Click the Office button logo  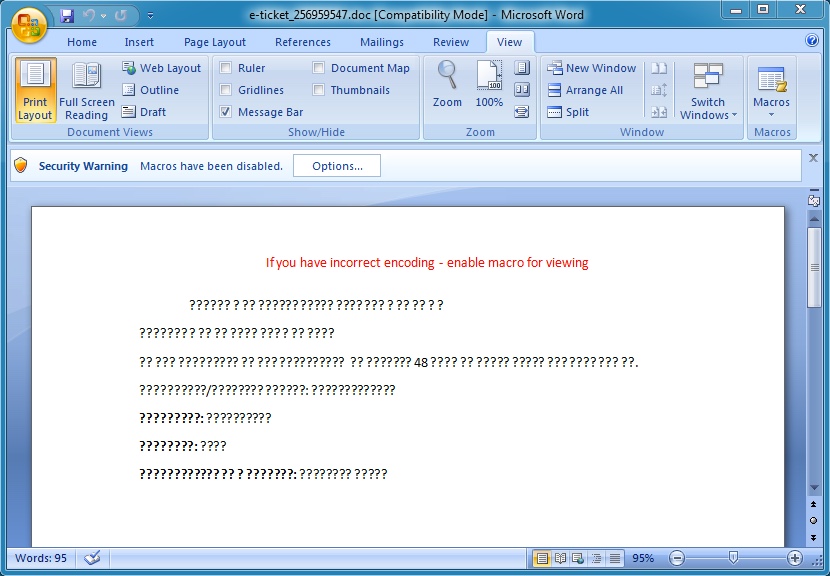click(29, 24)
